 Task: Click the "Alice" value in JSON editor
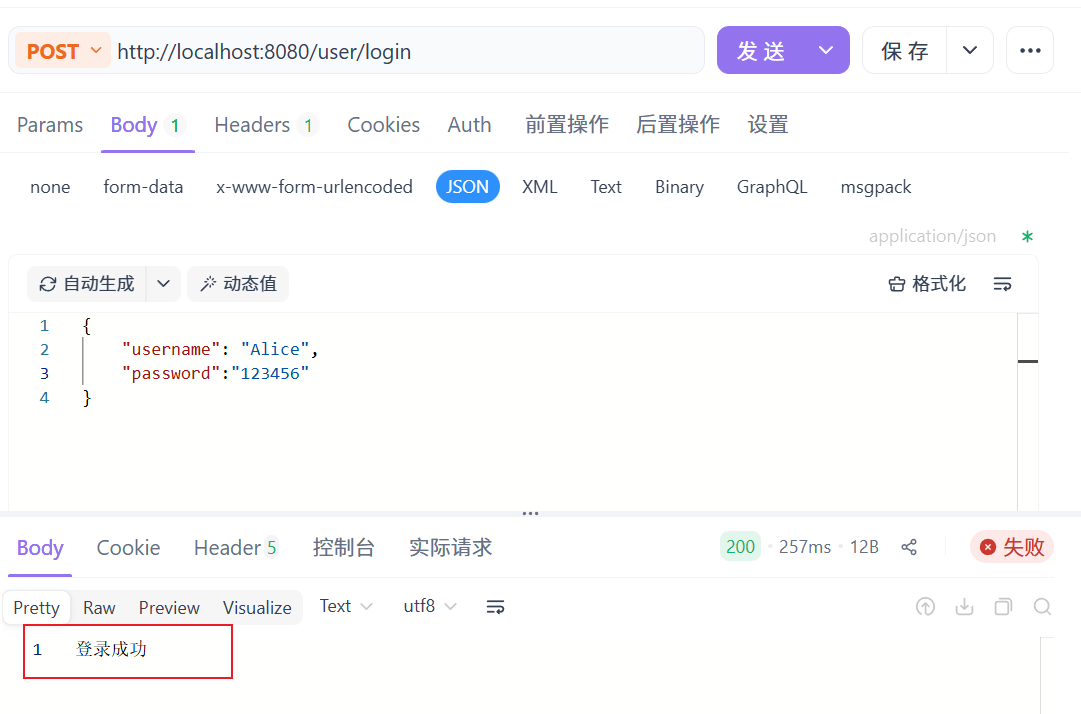pyautogui.click(x=275, y=349)
